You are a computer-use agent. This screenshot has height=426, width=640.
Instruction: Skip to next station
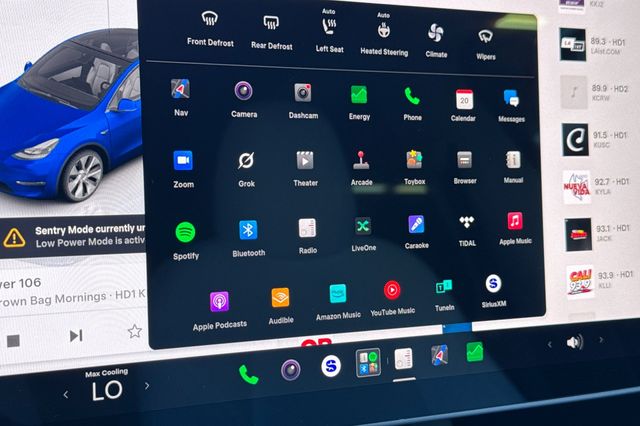coord(76,336)
